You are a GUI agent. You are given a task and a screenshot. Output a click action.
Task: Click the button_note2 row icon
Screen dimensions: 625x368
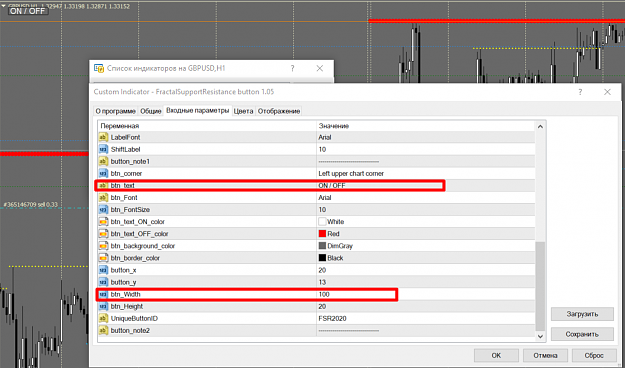click(103, 331)
